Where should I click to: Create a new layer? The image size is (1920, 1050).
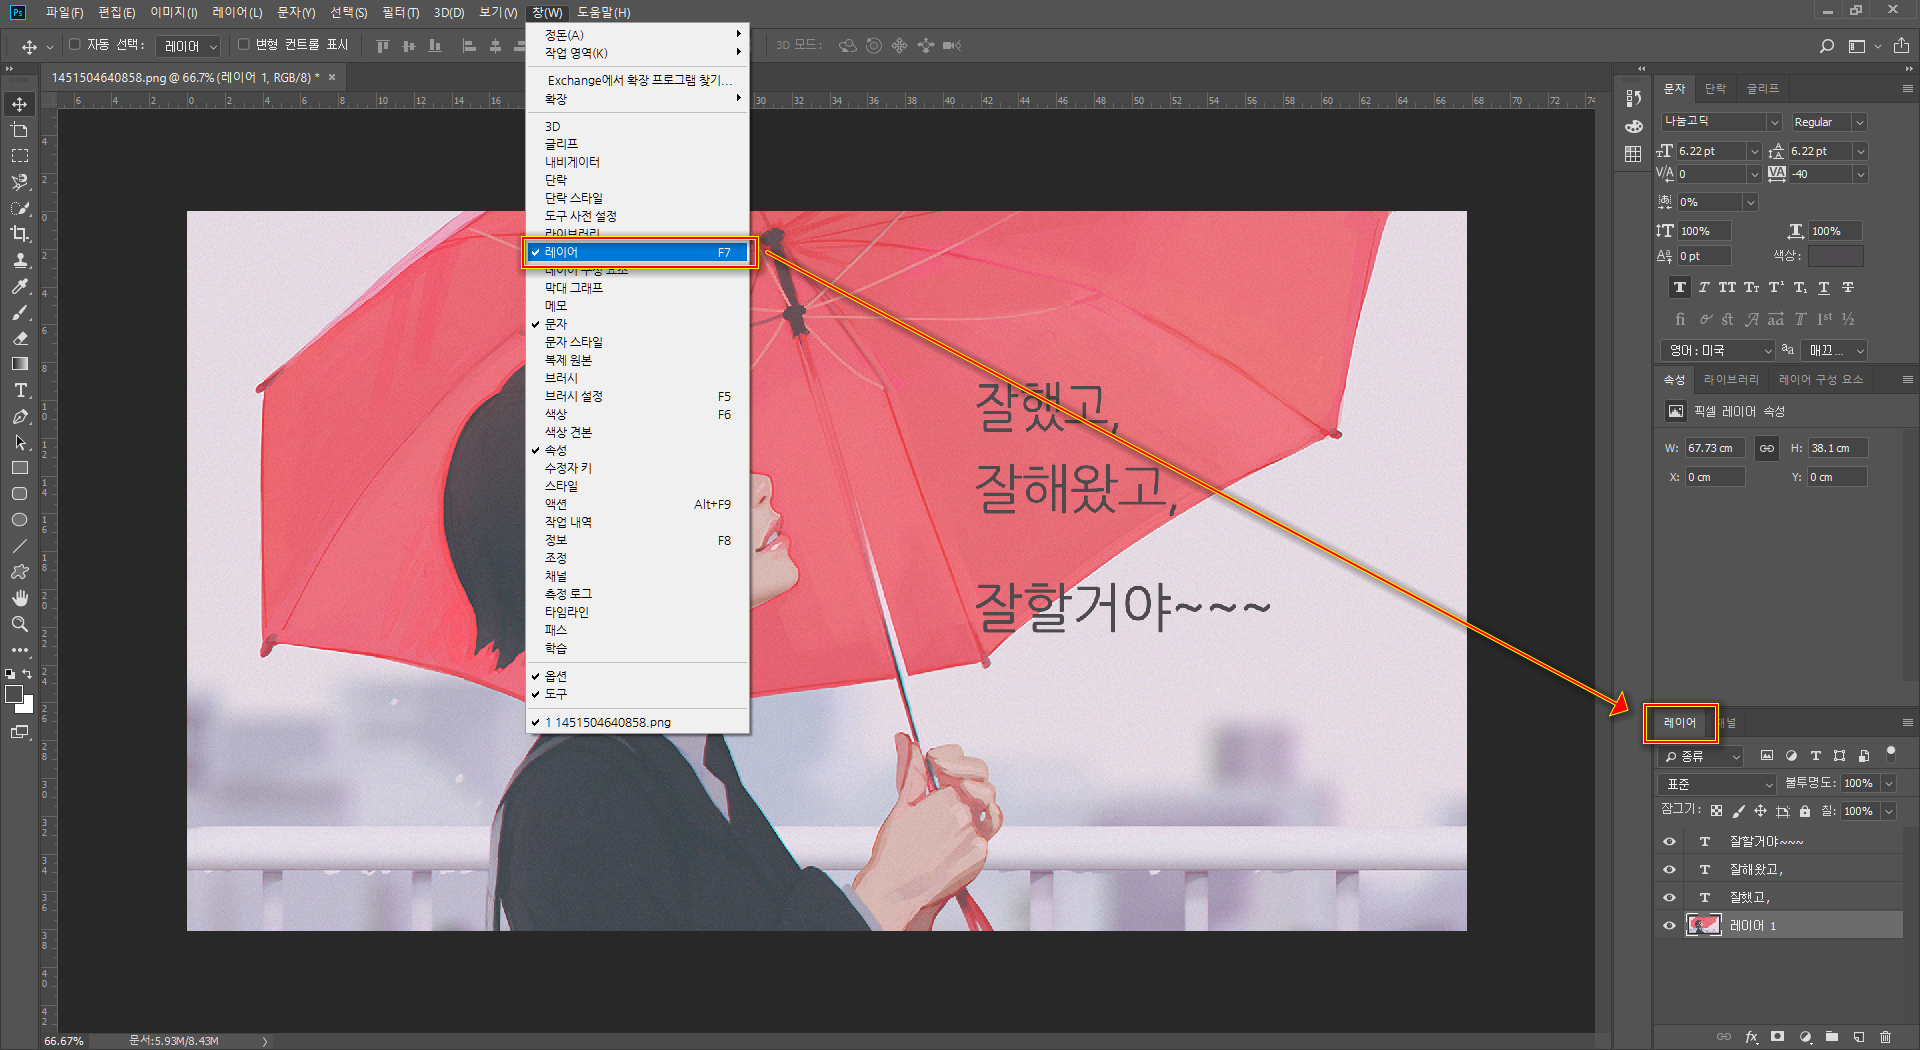[1859, 1037]
